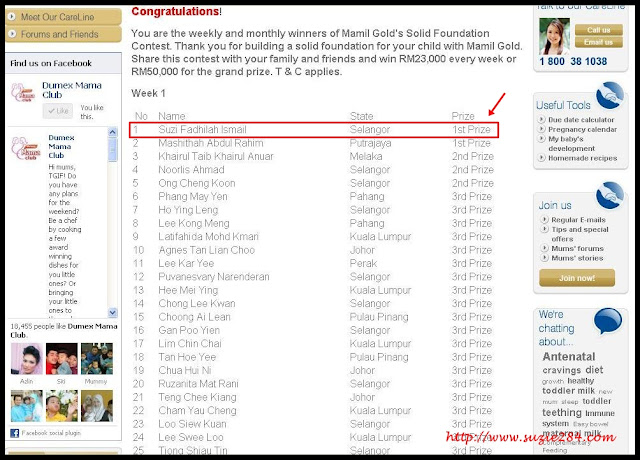The image size is (640, 460).
Task: Click arrow icon on Forums and Friends
Action: pos(12,34)
